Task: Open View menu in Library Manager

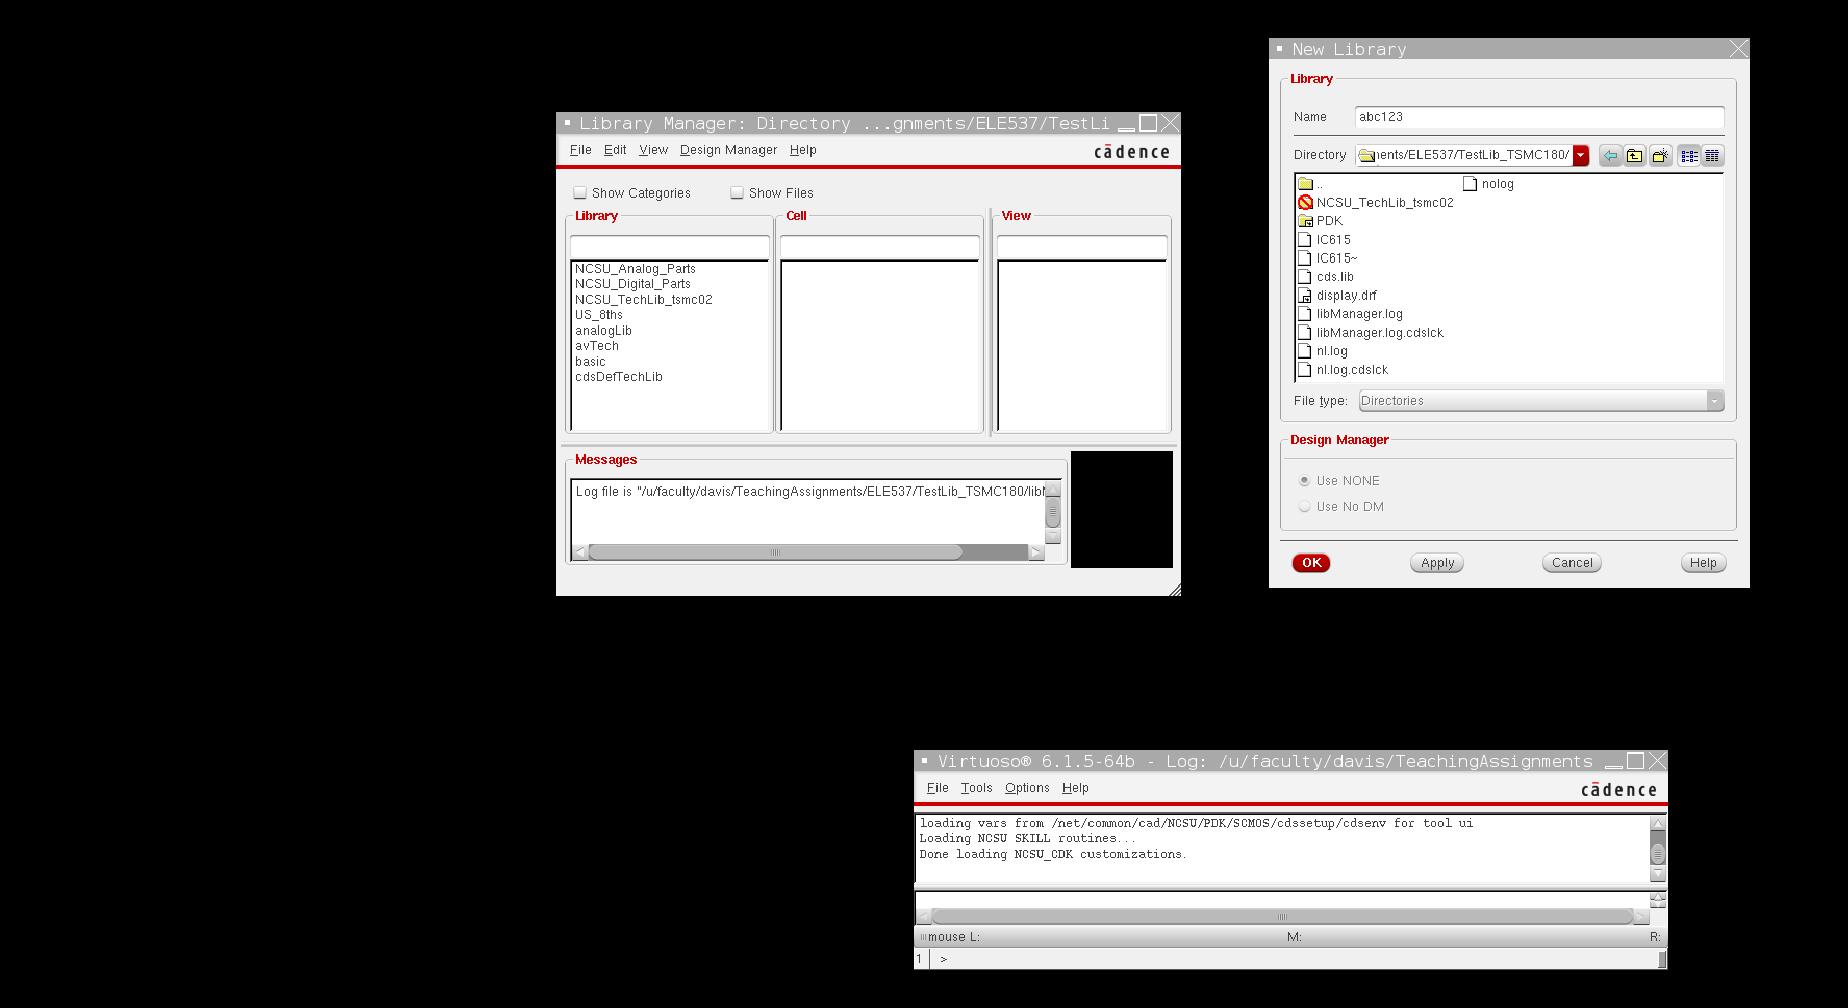Action: (x=653, y=150)
